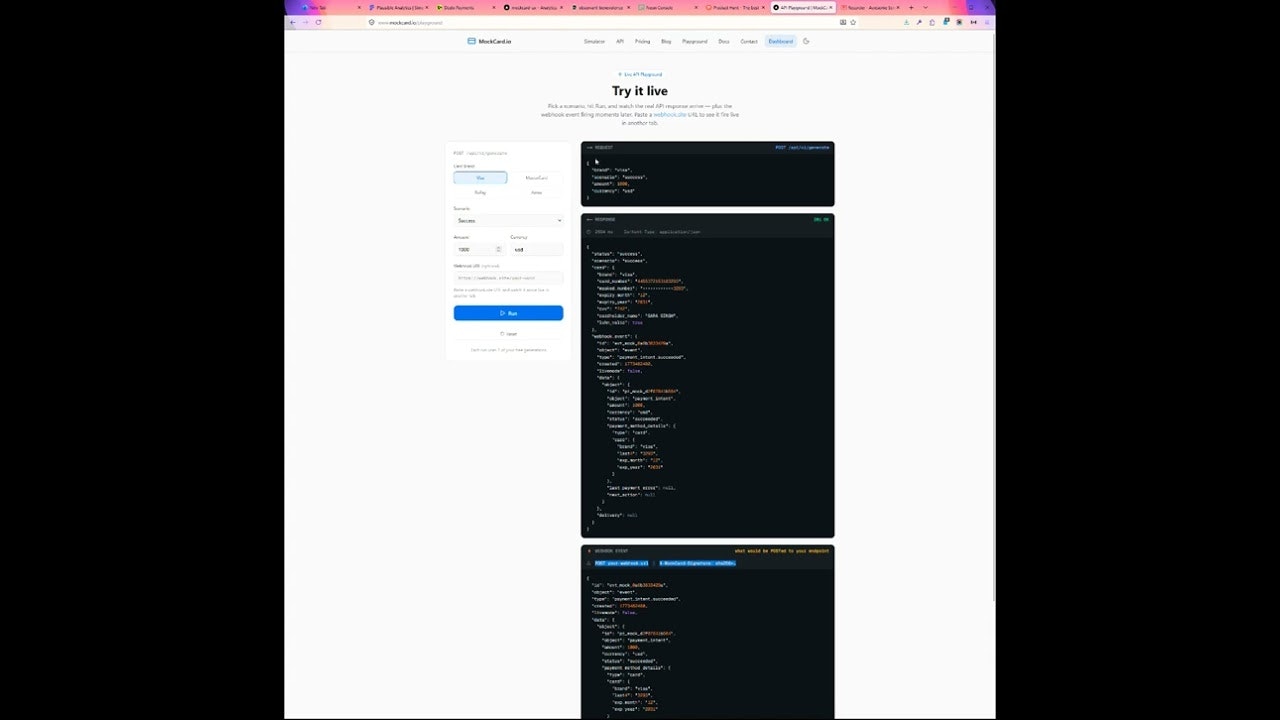Select the MasterCard card brand
The width and height of the screenshot is (1280, 720).
(x=537, y=177)
